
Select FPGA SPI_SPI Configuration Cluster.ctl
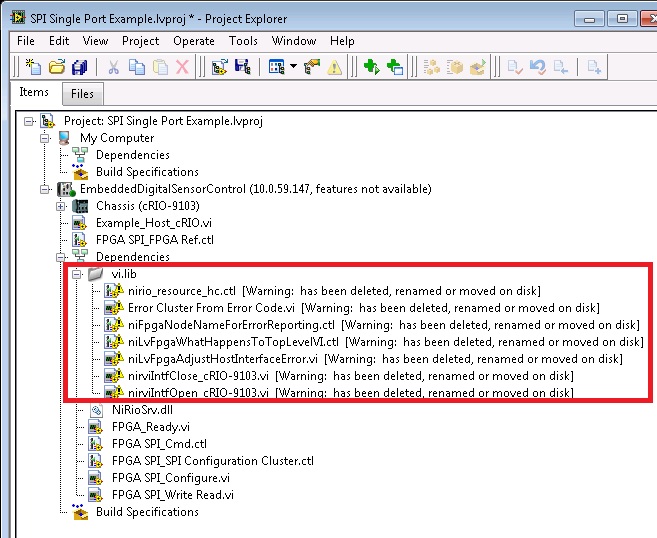[212, 461]
